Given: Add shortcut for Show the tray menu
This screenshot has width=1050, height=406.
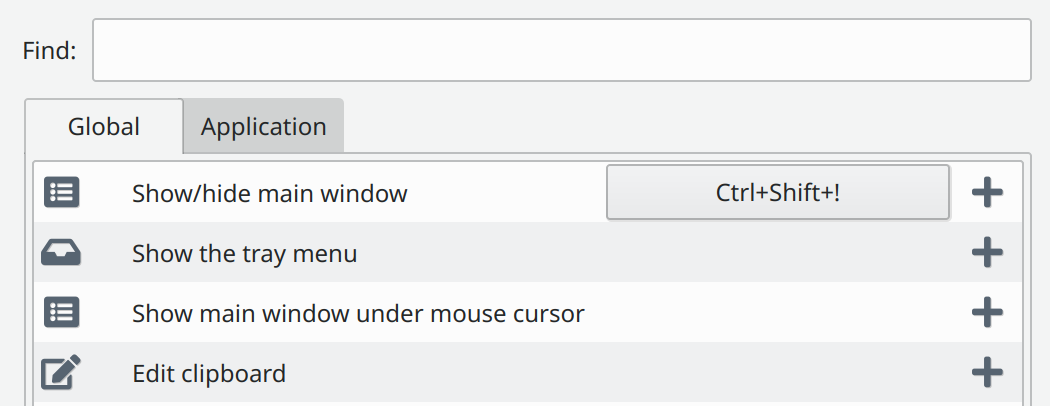Looking at the screenshot, I should [987, 253].
